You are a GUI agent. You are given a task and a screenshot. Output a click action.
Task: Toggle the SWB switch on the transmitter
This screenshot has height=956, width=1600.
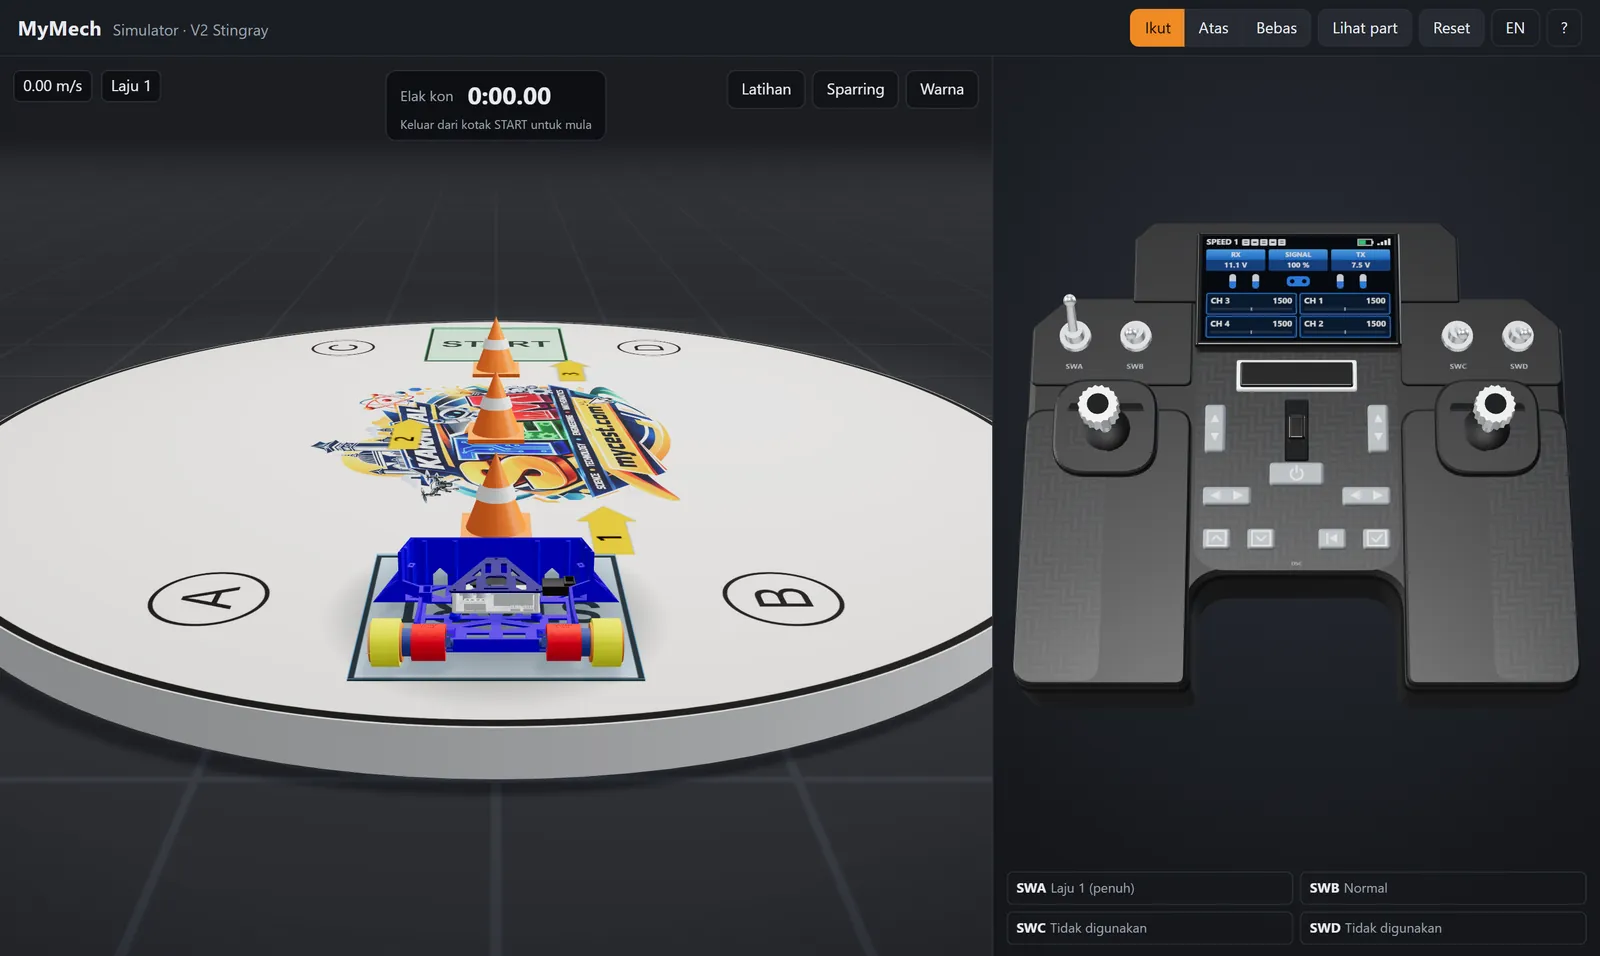pos(1135,336)
